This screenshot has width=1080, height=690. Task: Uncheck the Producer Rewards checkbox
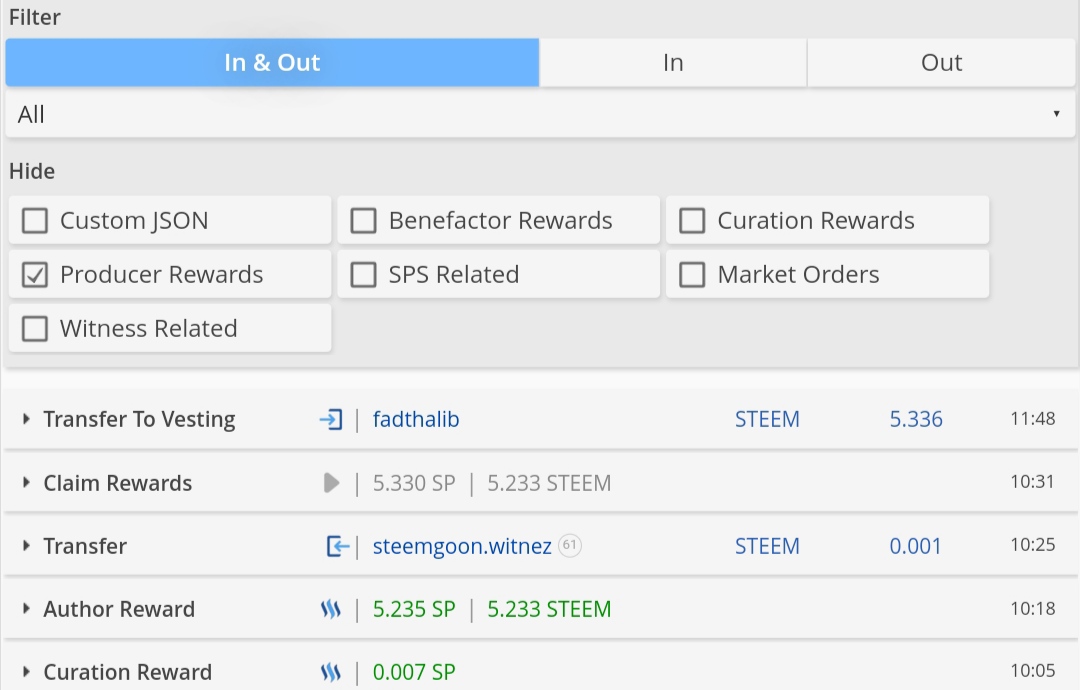pyautogui.click(x=35, y=275)
